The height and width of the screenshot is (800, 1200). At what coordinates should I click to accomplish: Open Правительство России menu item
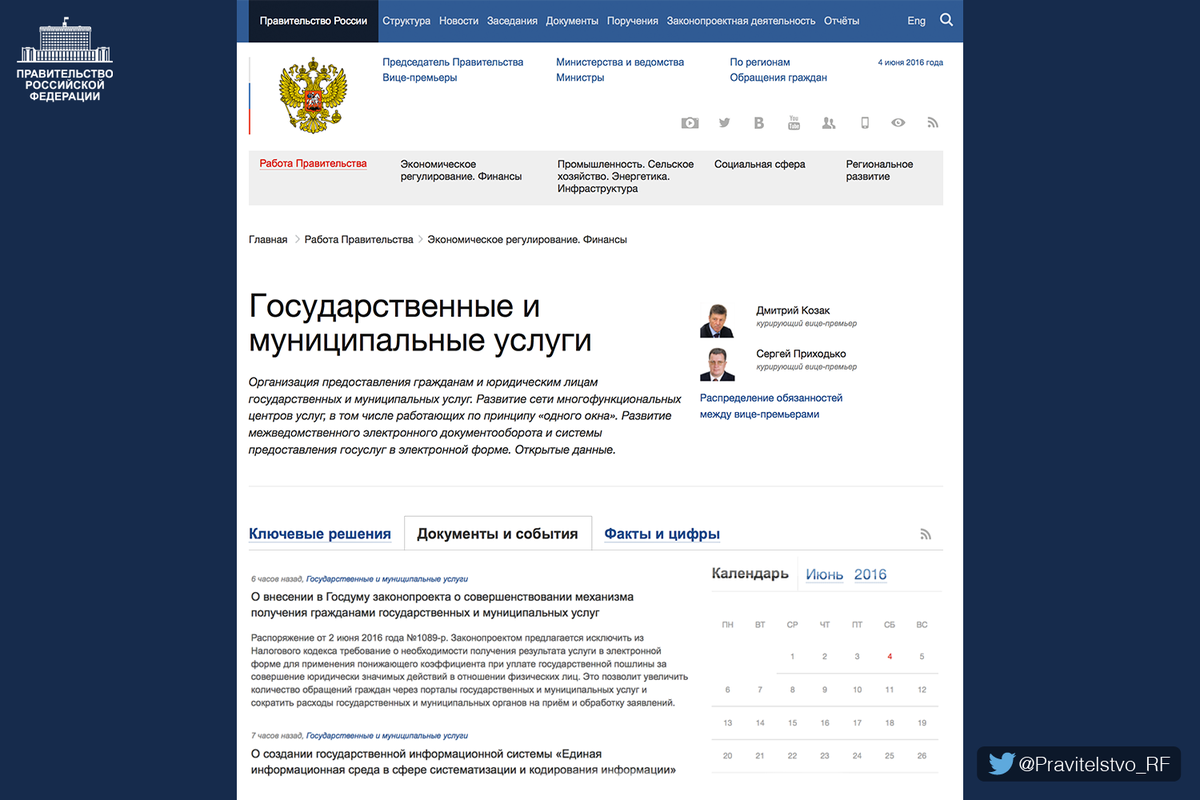[x=313, y=21]
